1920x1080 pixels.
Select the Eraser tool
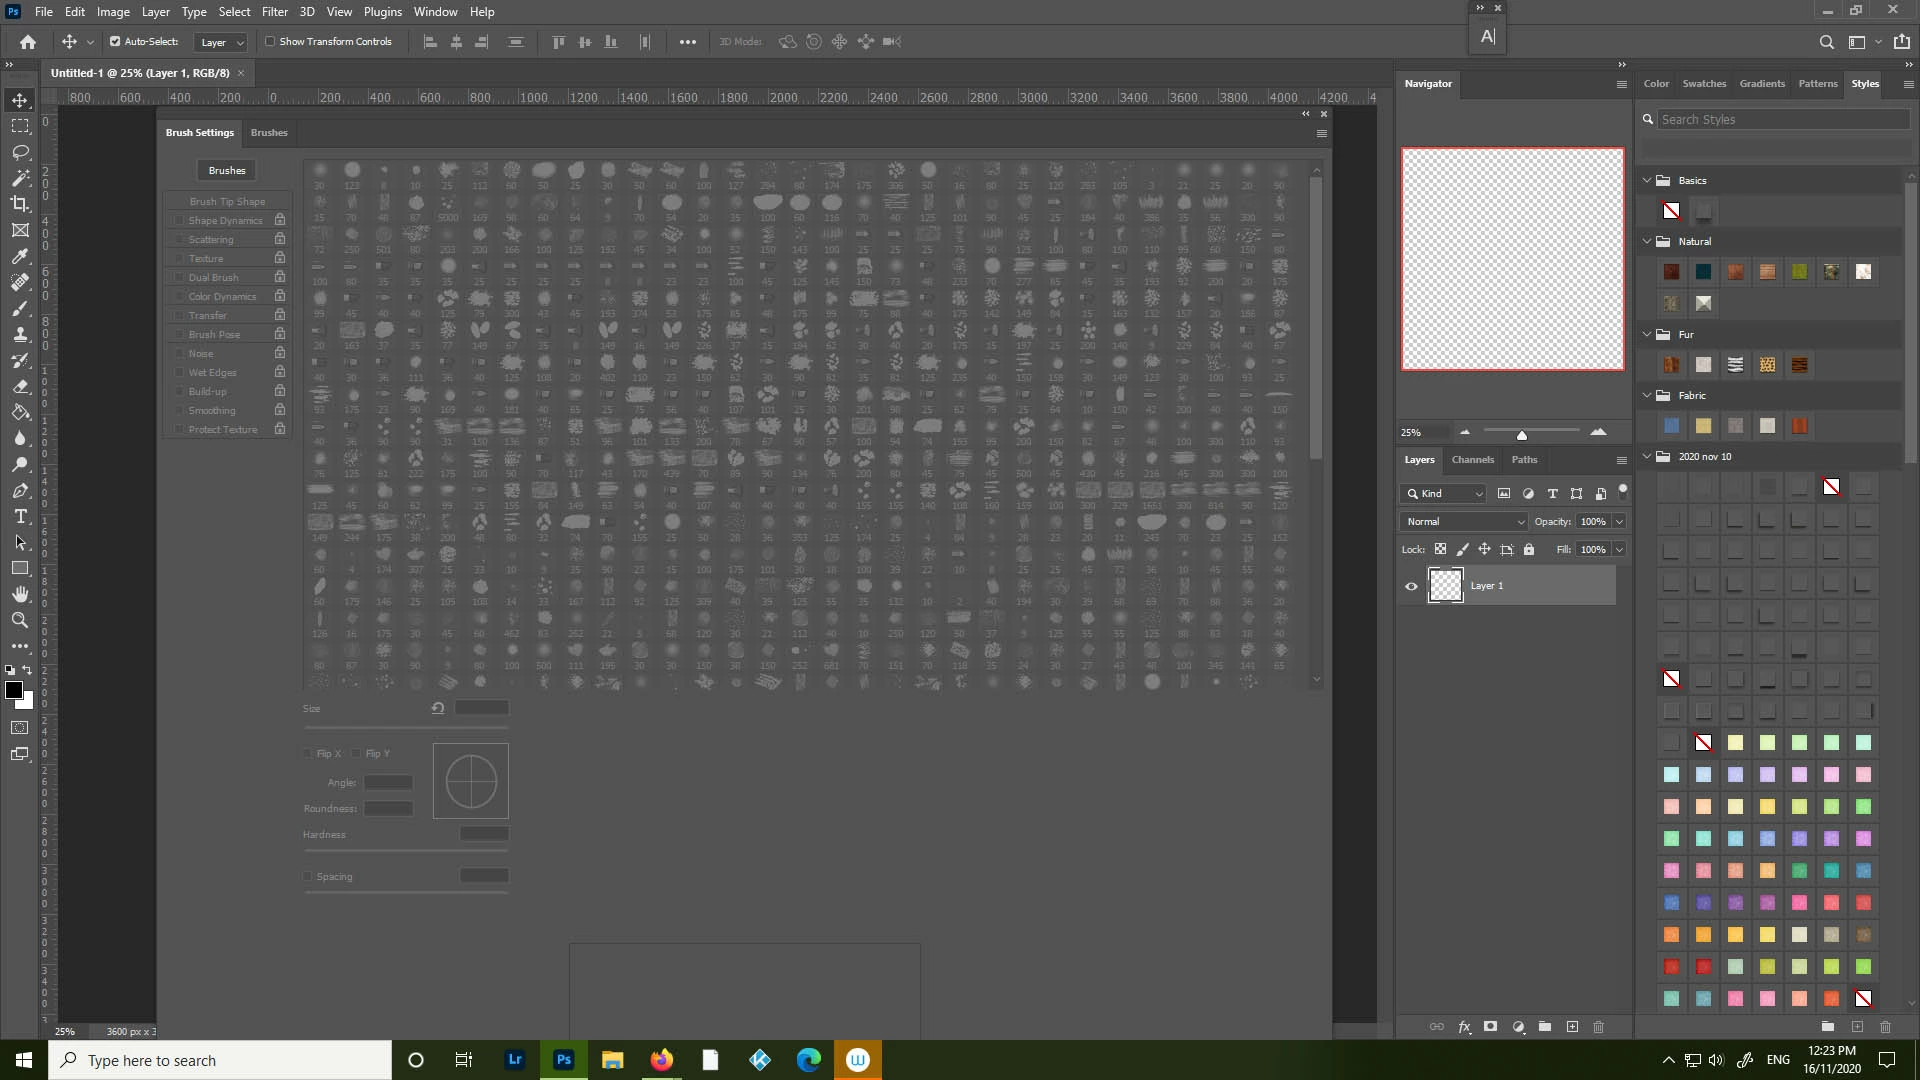(x=20, y=386)
